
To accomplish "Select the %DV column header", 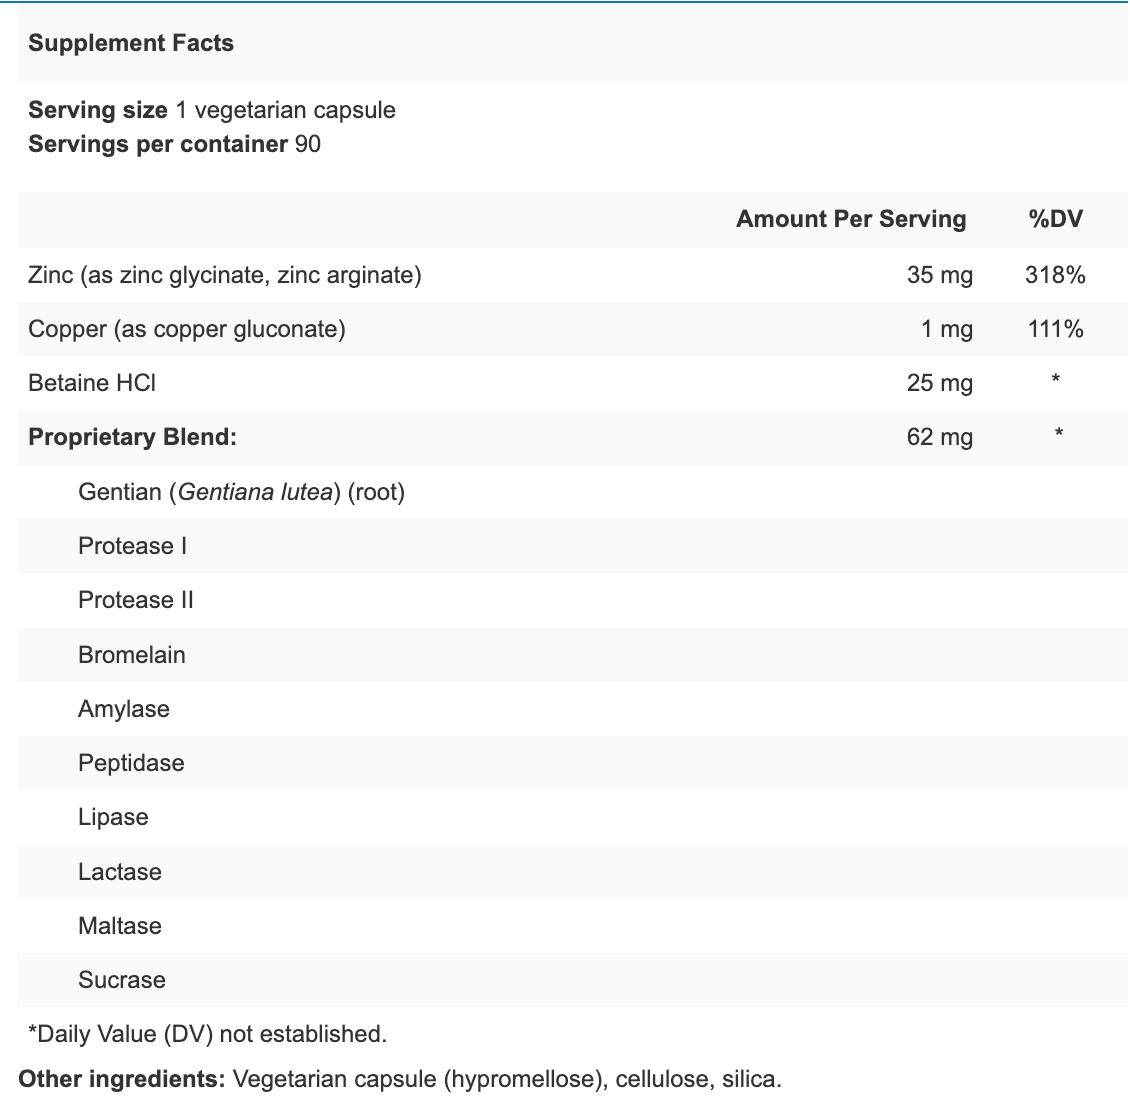I will [x=1055, y=219].
